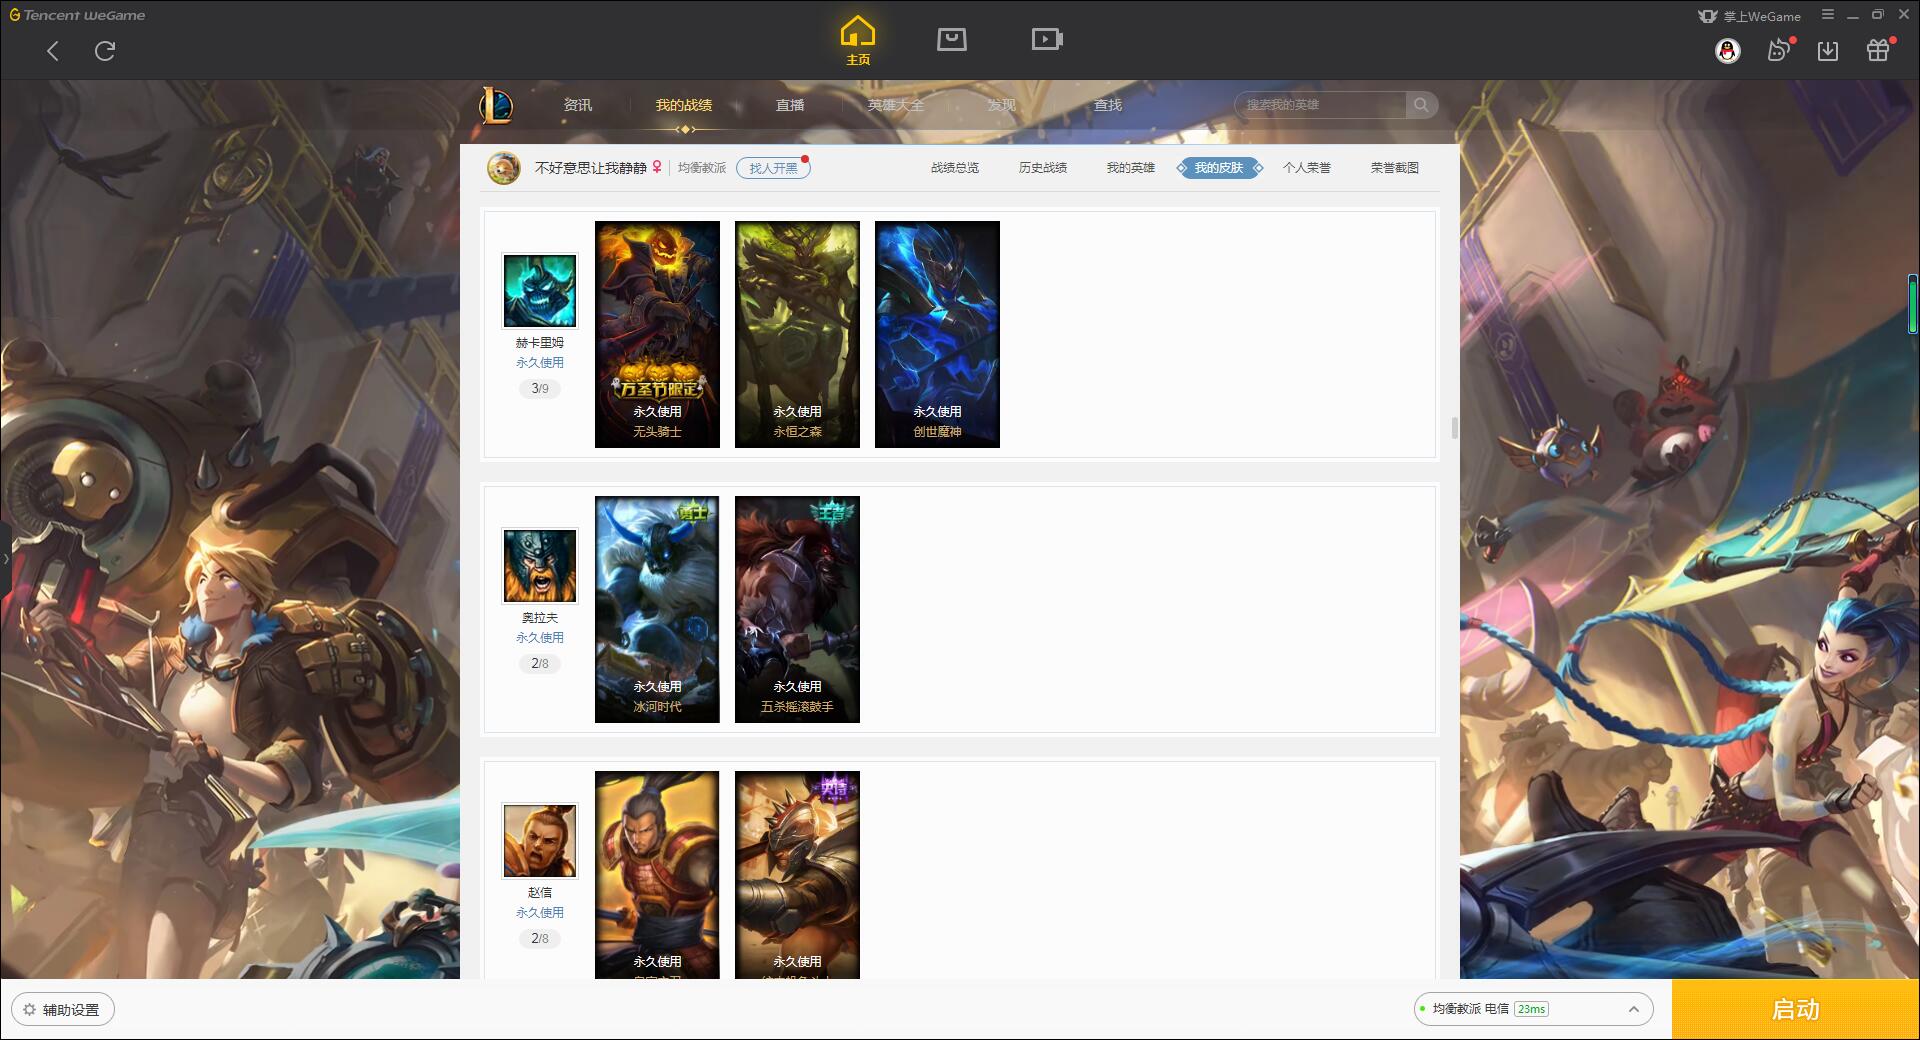Expand the 均衡教派 电信 server selector
1920x1040 pixels.
[1533, 1009]
